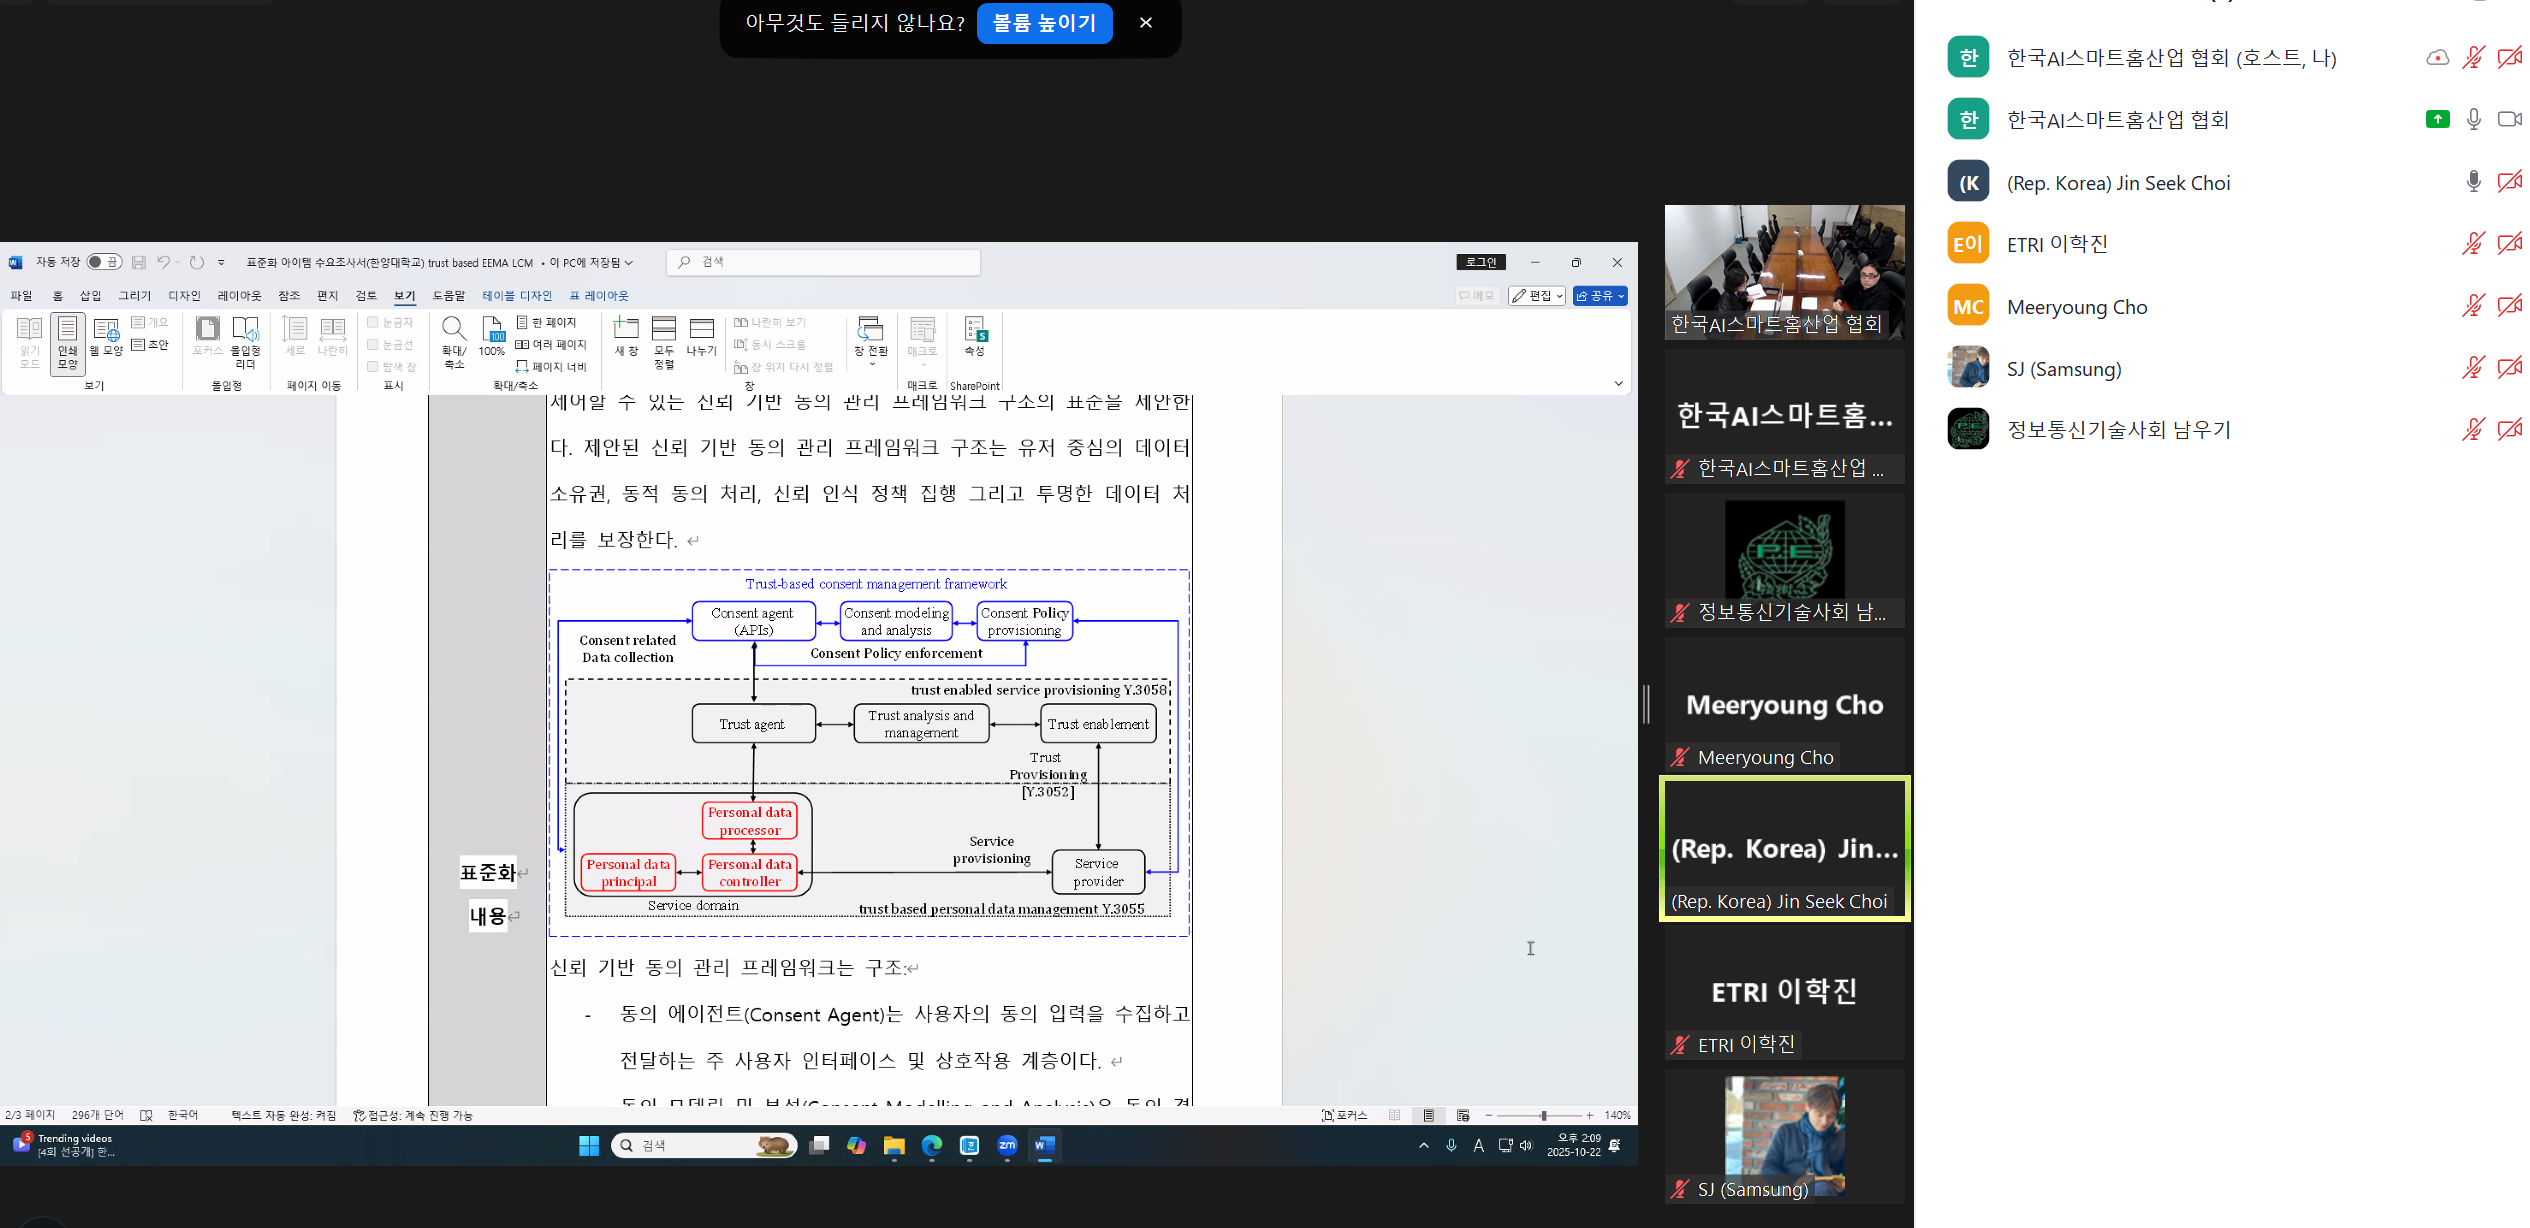This screenshot has width=2530, height=1228.
Task: Expand the 창 전환 (Switch Windows) dropdown
Action: (x=871, y=342)
